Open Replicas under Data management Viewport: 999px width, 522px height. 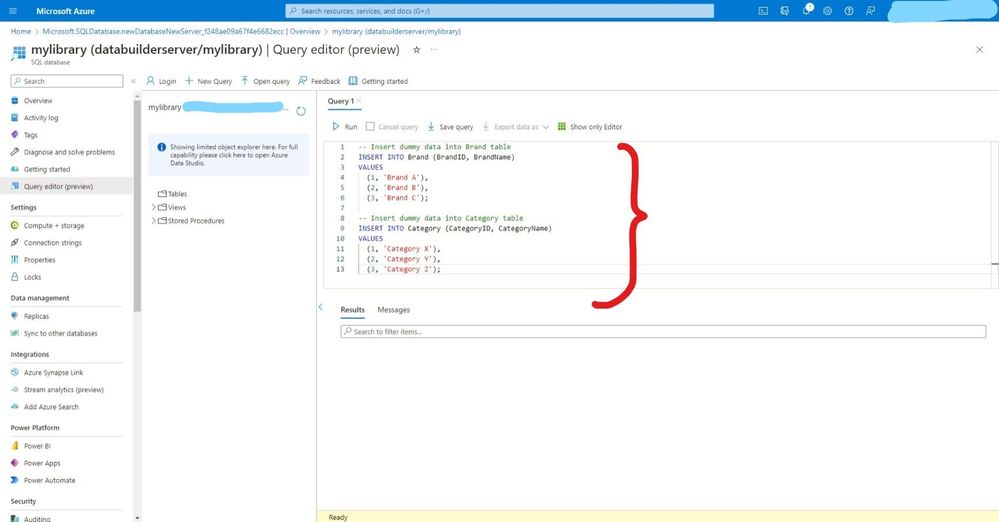pyautogui.click(x=36, y=316)
